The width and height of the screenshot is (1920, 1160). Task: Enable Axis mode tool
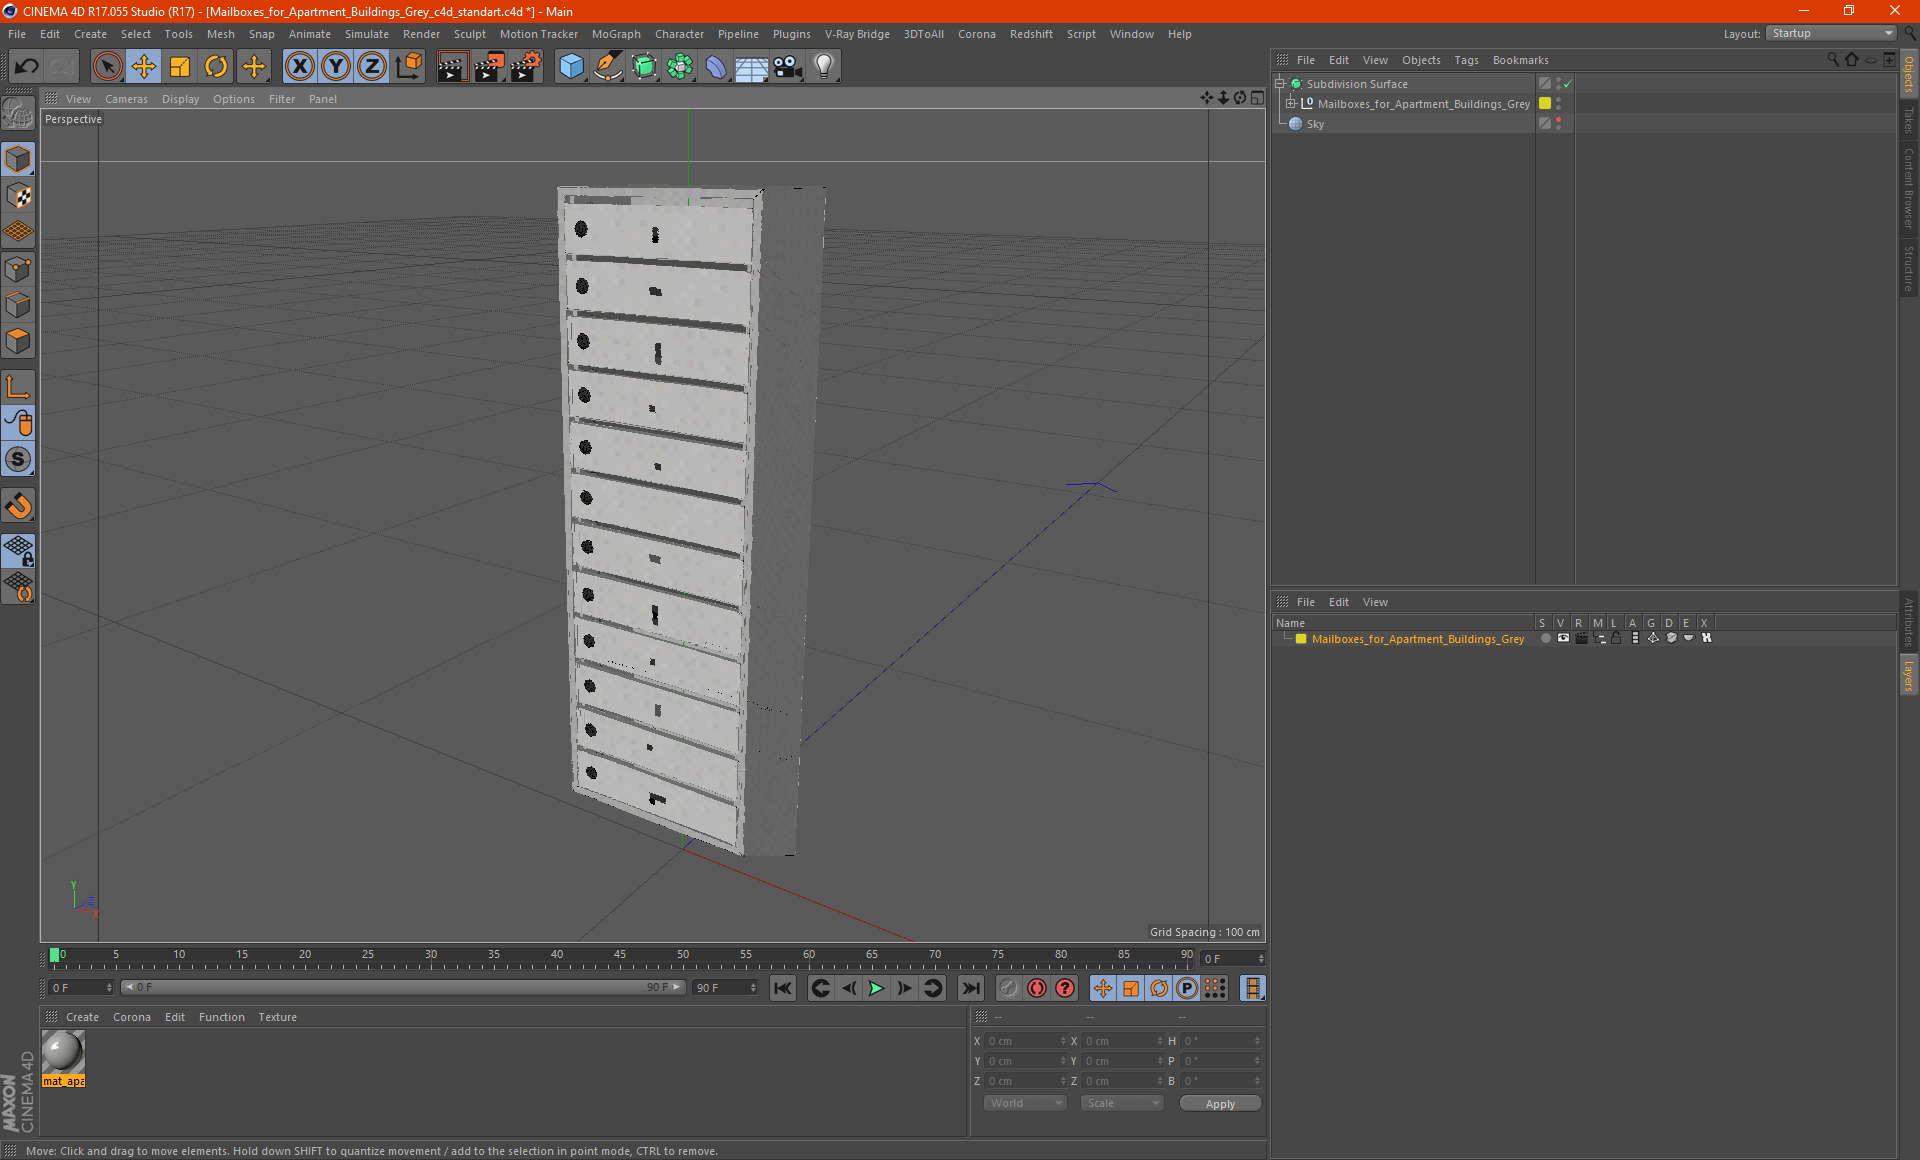[x=18, y=387]
